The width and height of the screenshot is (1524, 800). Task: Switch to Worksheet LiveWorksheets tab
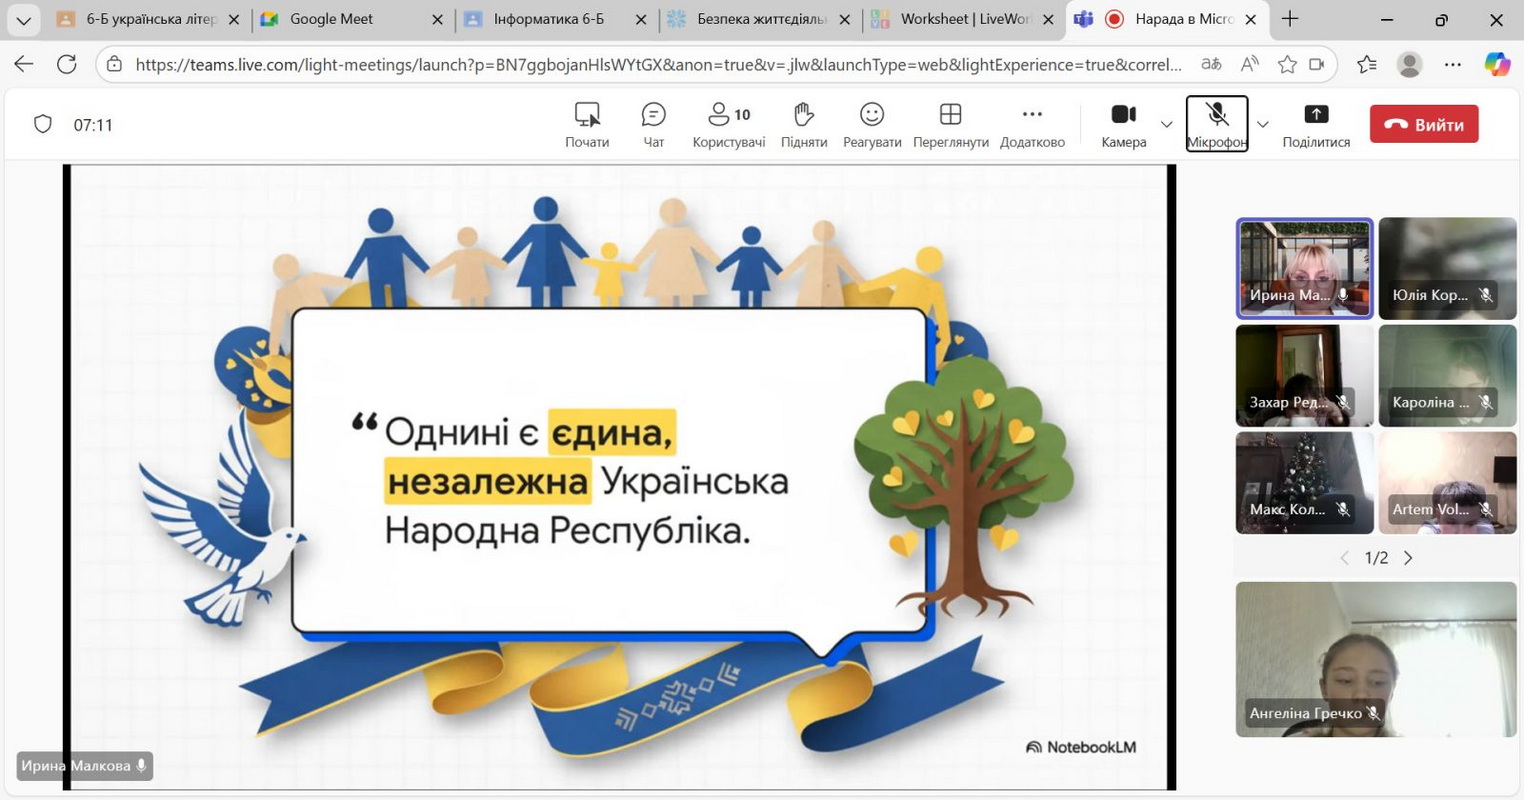point(963,19)
